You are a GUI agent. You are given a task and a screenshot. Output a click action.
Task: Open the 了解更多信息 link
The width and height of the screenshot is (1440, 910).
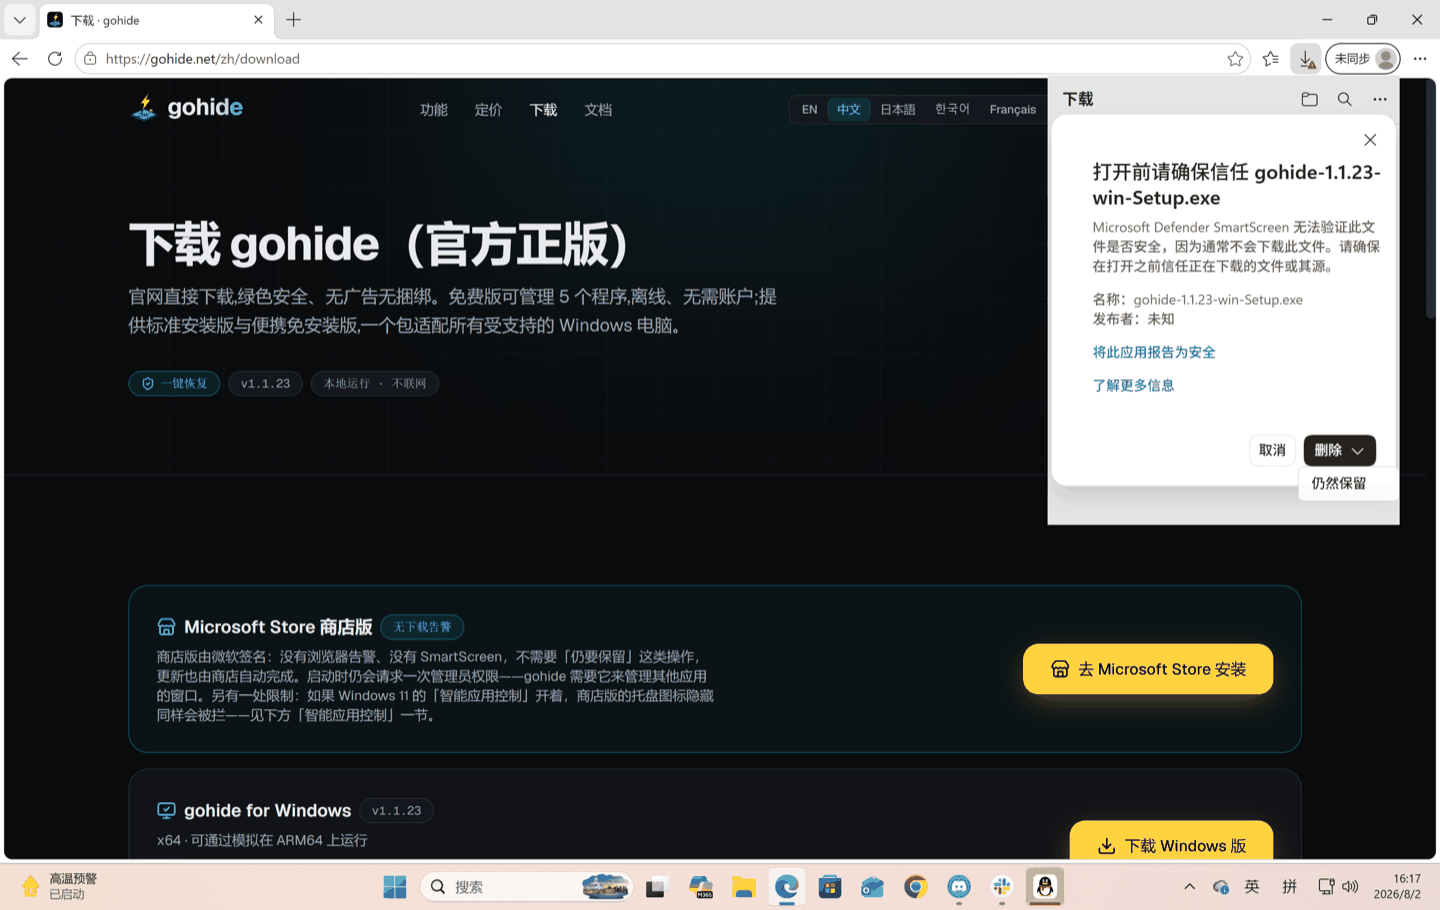[1134, 385]
